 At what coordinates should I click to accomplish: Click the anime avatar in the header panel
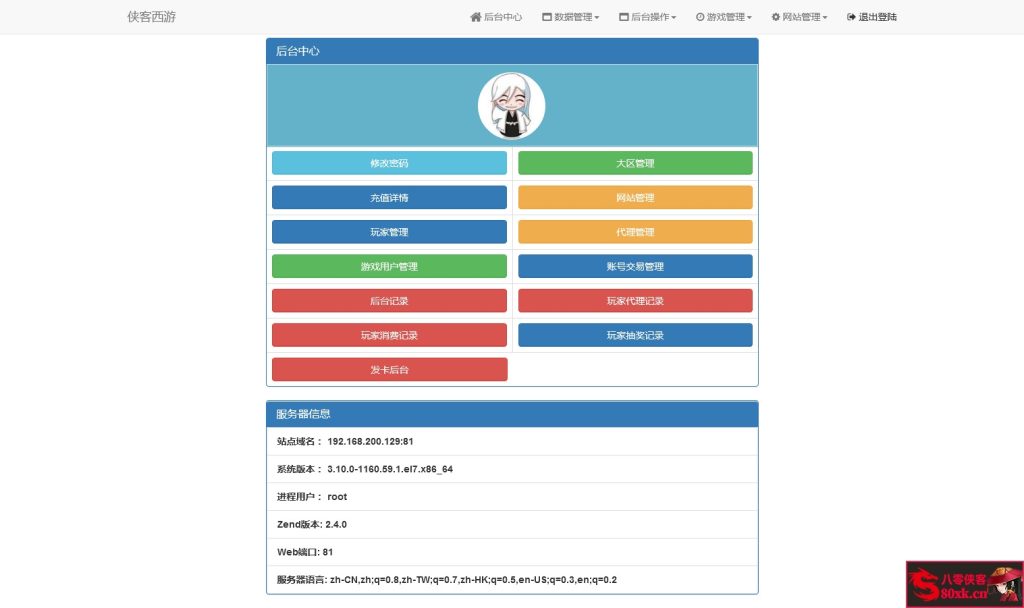pyautogui.click(x=512, y=105)
